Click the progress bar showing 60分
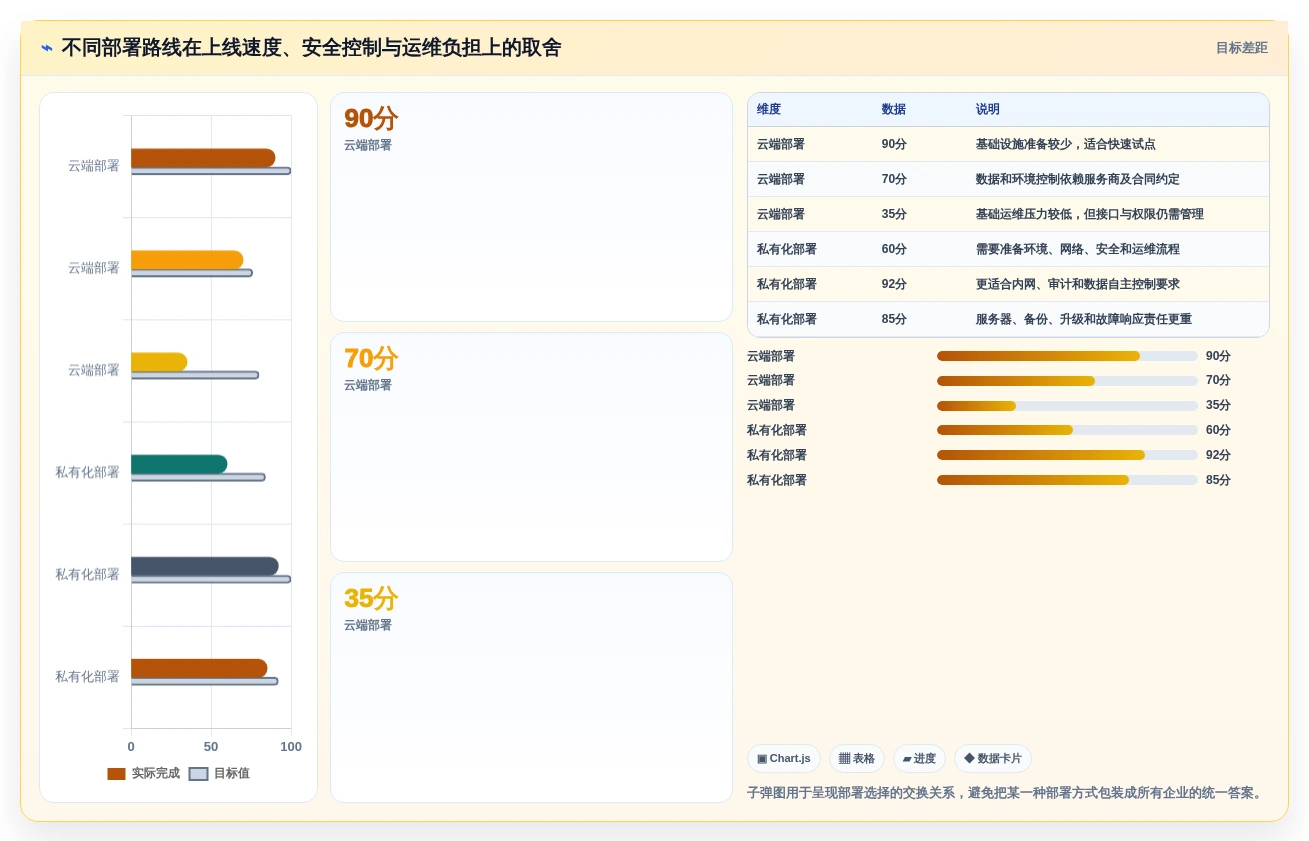Viewport: 1309px width, 841px height. pyautogui.click(x=1067, y=430)
